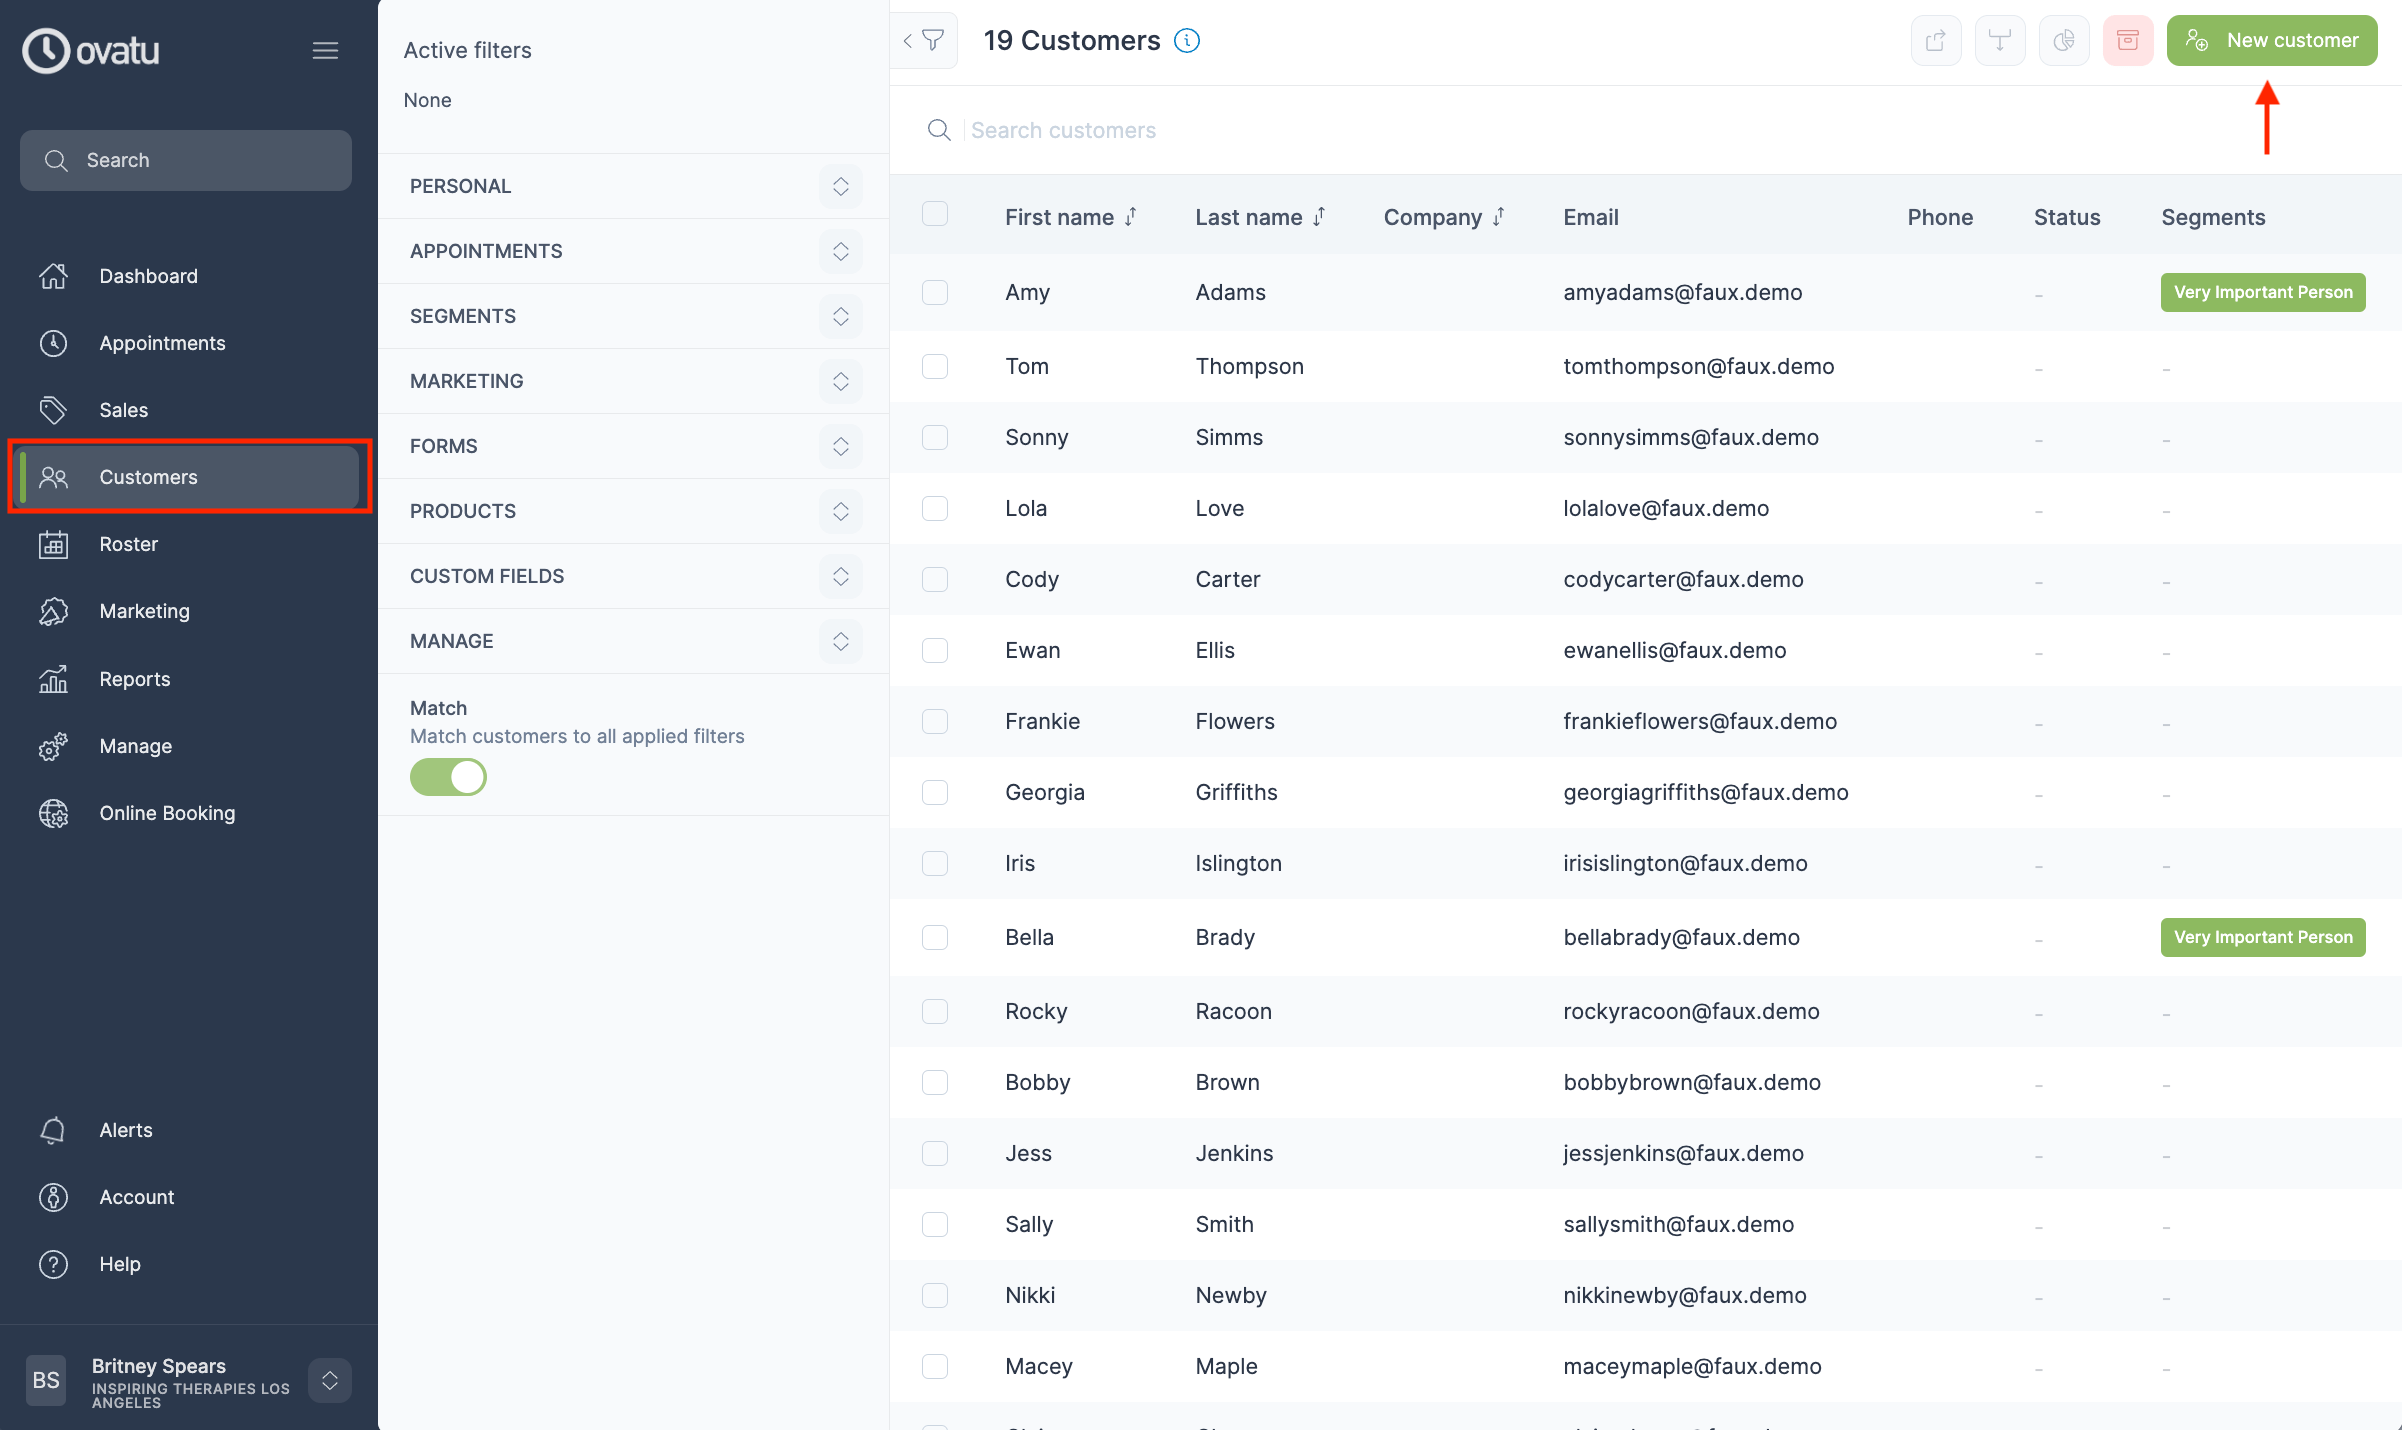Open the Dashboard from the sidebar
The image size is (2402, 1430).
click(148, 276)
